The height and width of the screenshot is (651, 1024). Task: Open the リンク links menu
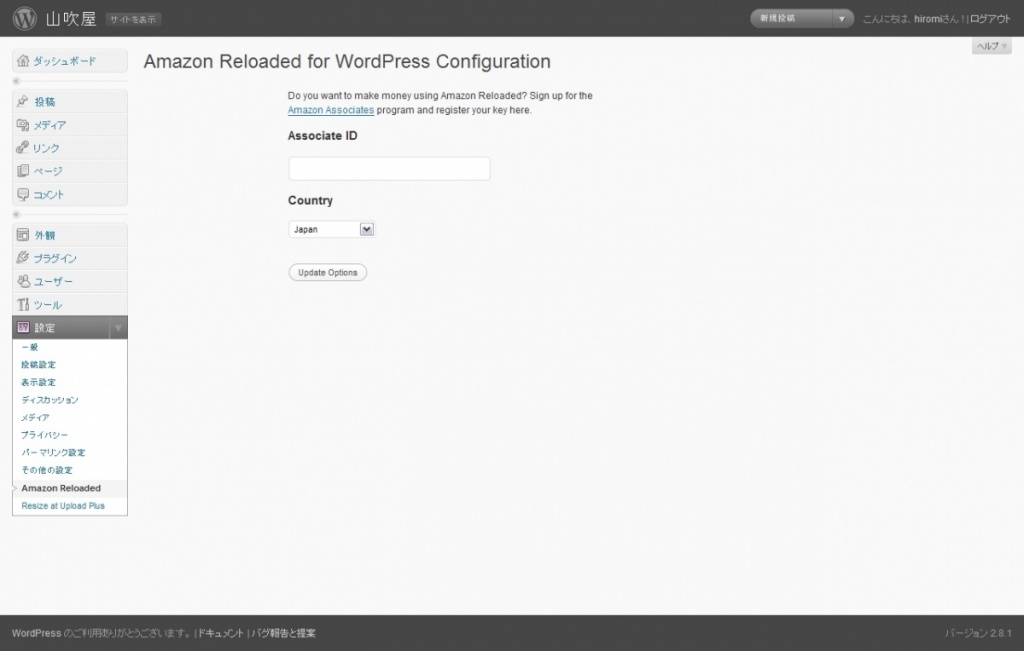46,148
